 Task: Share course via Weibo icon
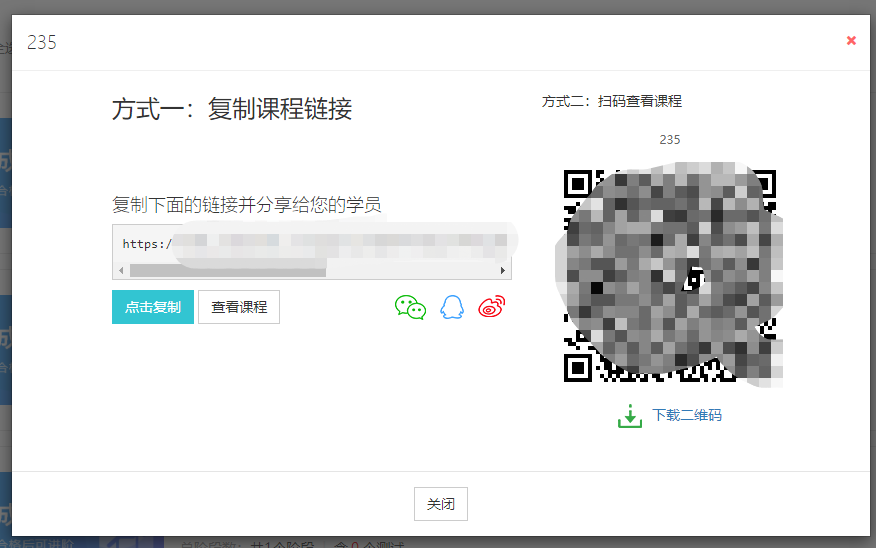492,307
